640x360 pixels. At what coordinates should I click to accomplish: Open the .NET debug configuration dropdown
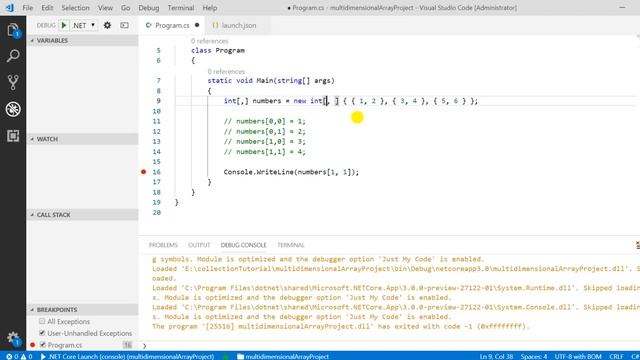[x=84, y=25]
